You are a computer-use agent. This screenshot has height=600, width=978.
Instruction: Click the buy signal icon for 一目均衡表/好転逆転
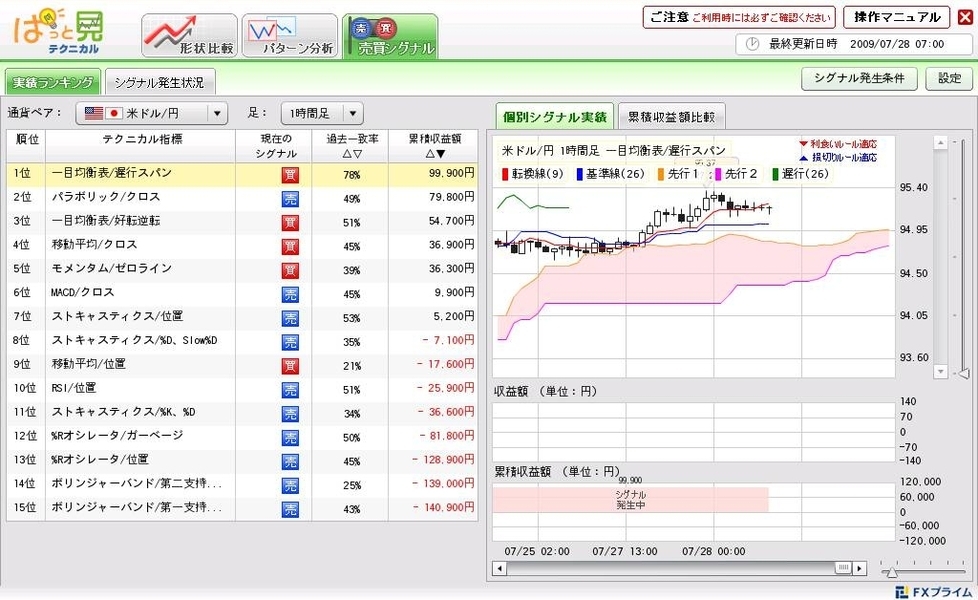(x=290, y=223)
